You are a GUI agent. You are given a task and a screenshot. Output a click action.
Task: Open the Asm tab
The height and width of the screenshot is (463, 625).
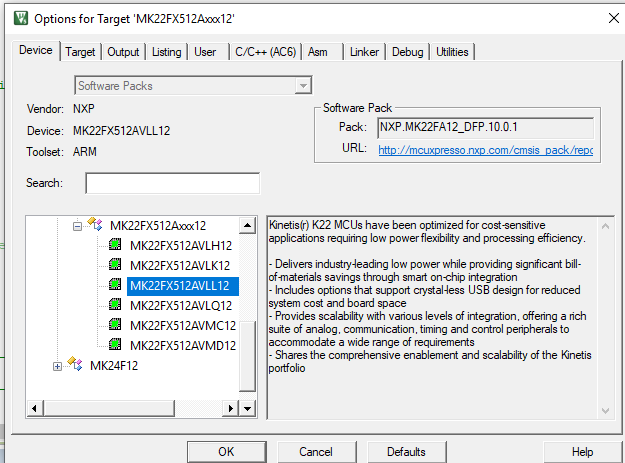pos(318,52)
